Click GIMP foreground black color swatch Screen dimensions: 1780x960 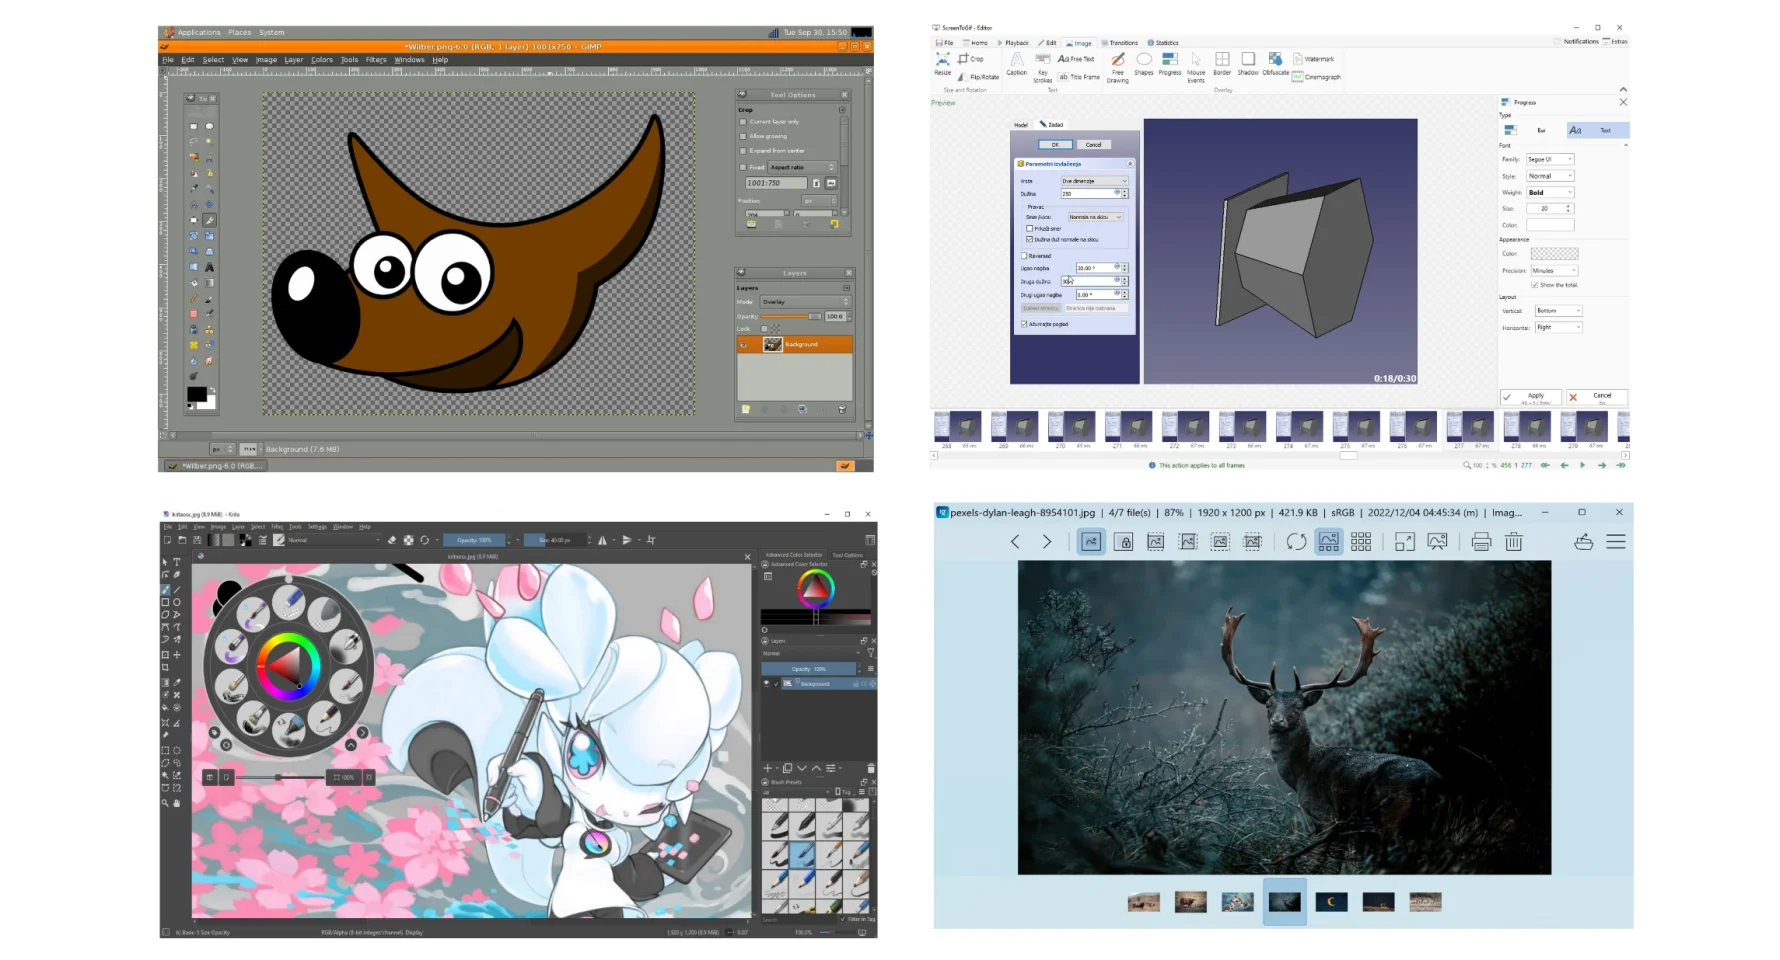[197, 394]
